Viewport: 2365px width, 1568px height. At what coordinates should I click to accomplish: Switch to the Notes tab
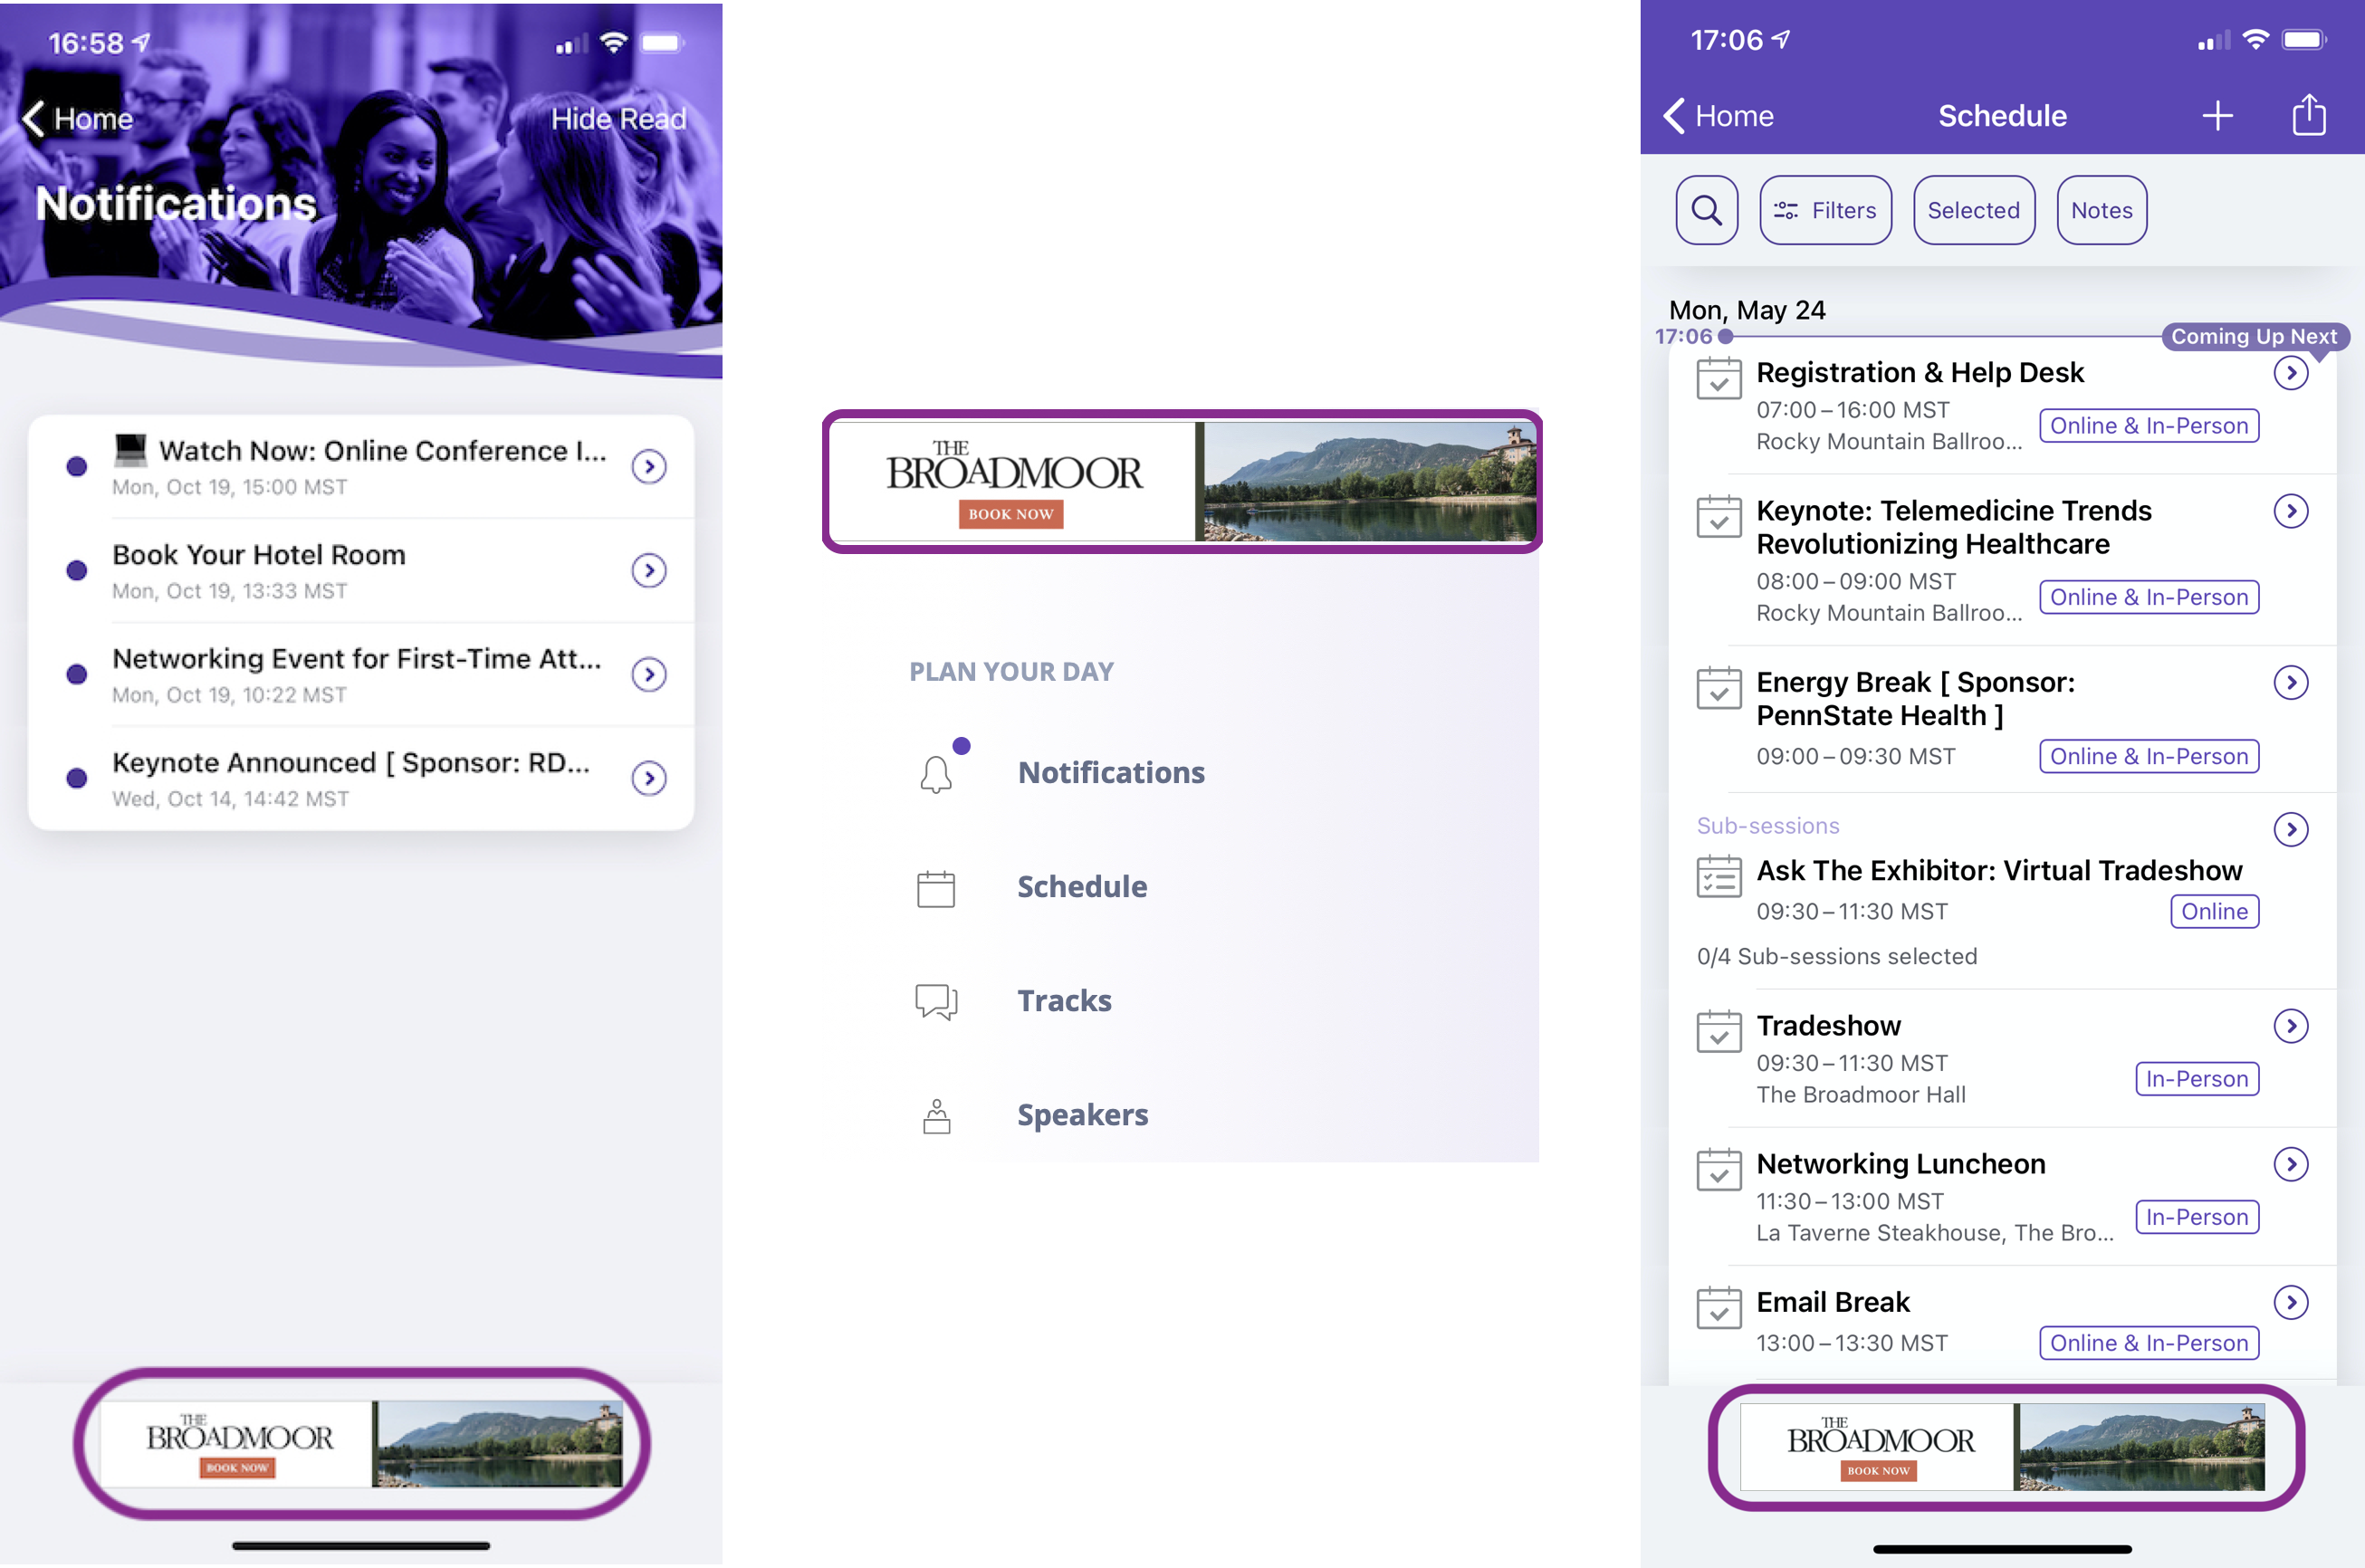(2101, 210)
